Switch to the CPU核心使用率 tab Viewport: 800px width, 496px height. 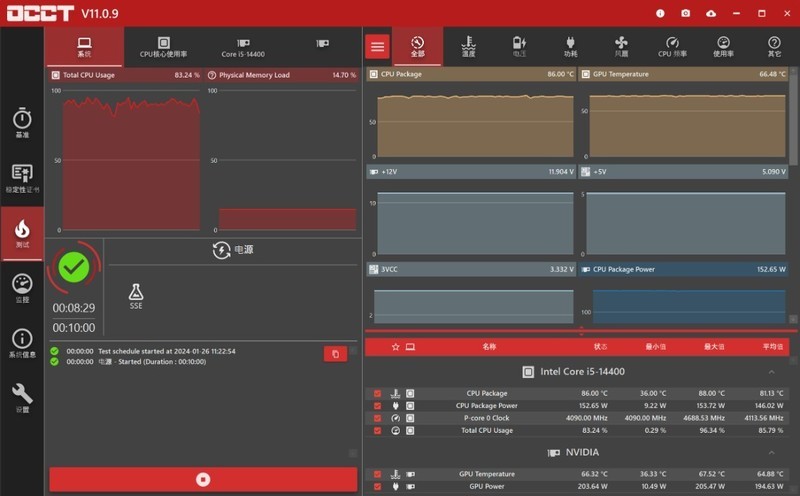pos(164,47)
